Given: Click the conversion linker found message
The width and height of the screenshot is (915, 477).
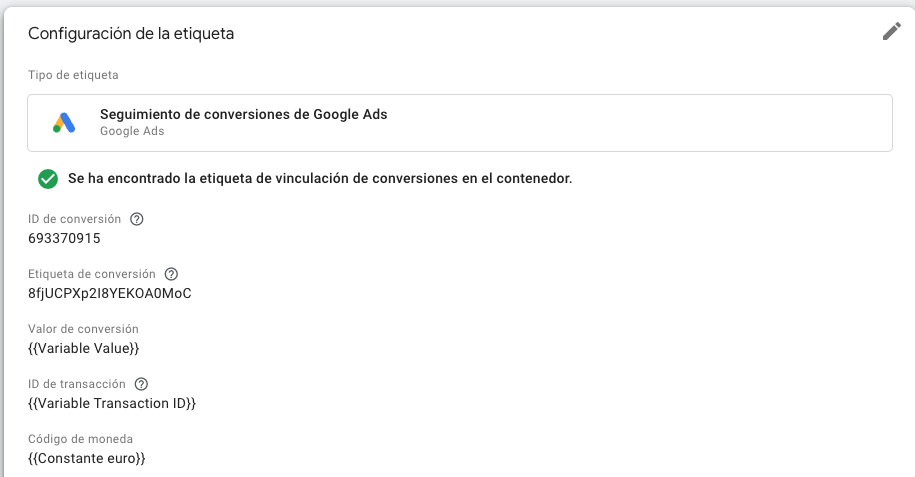Looking at the screenshot, I should click(x=320, y=178).
